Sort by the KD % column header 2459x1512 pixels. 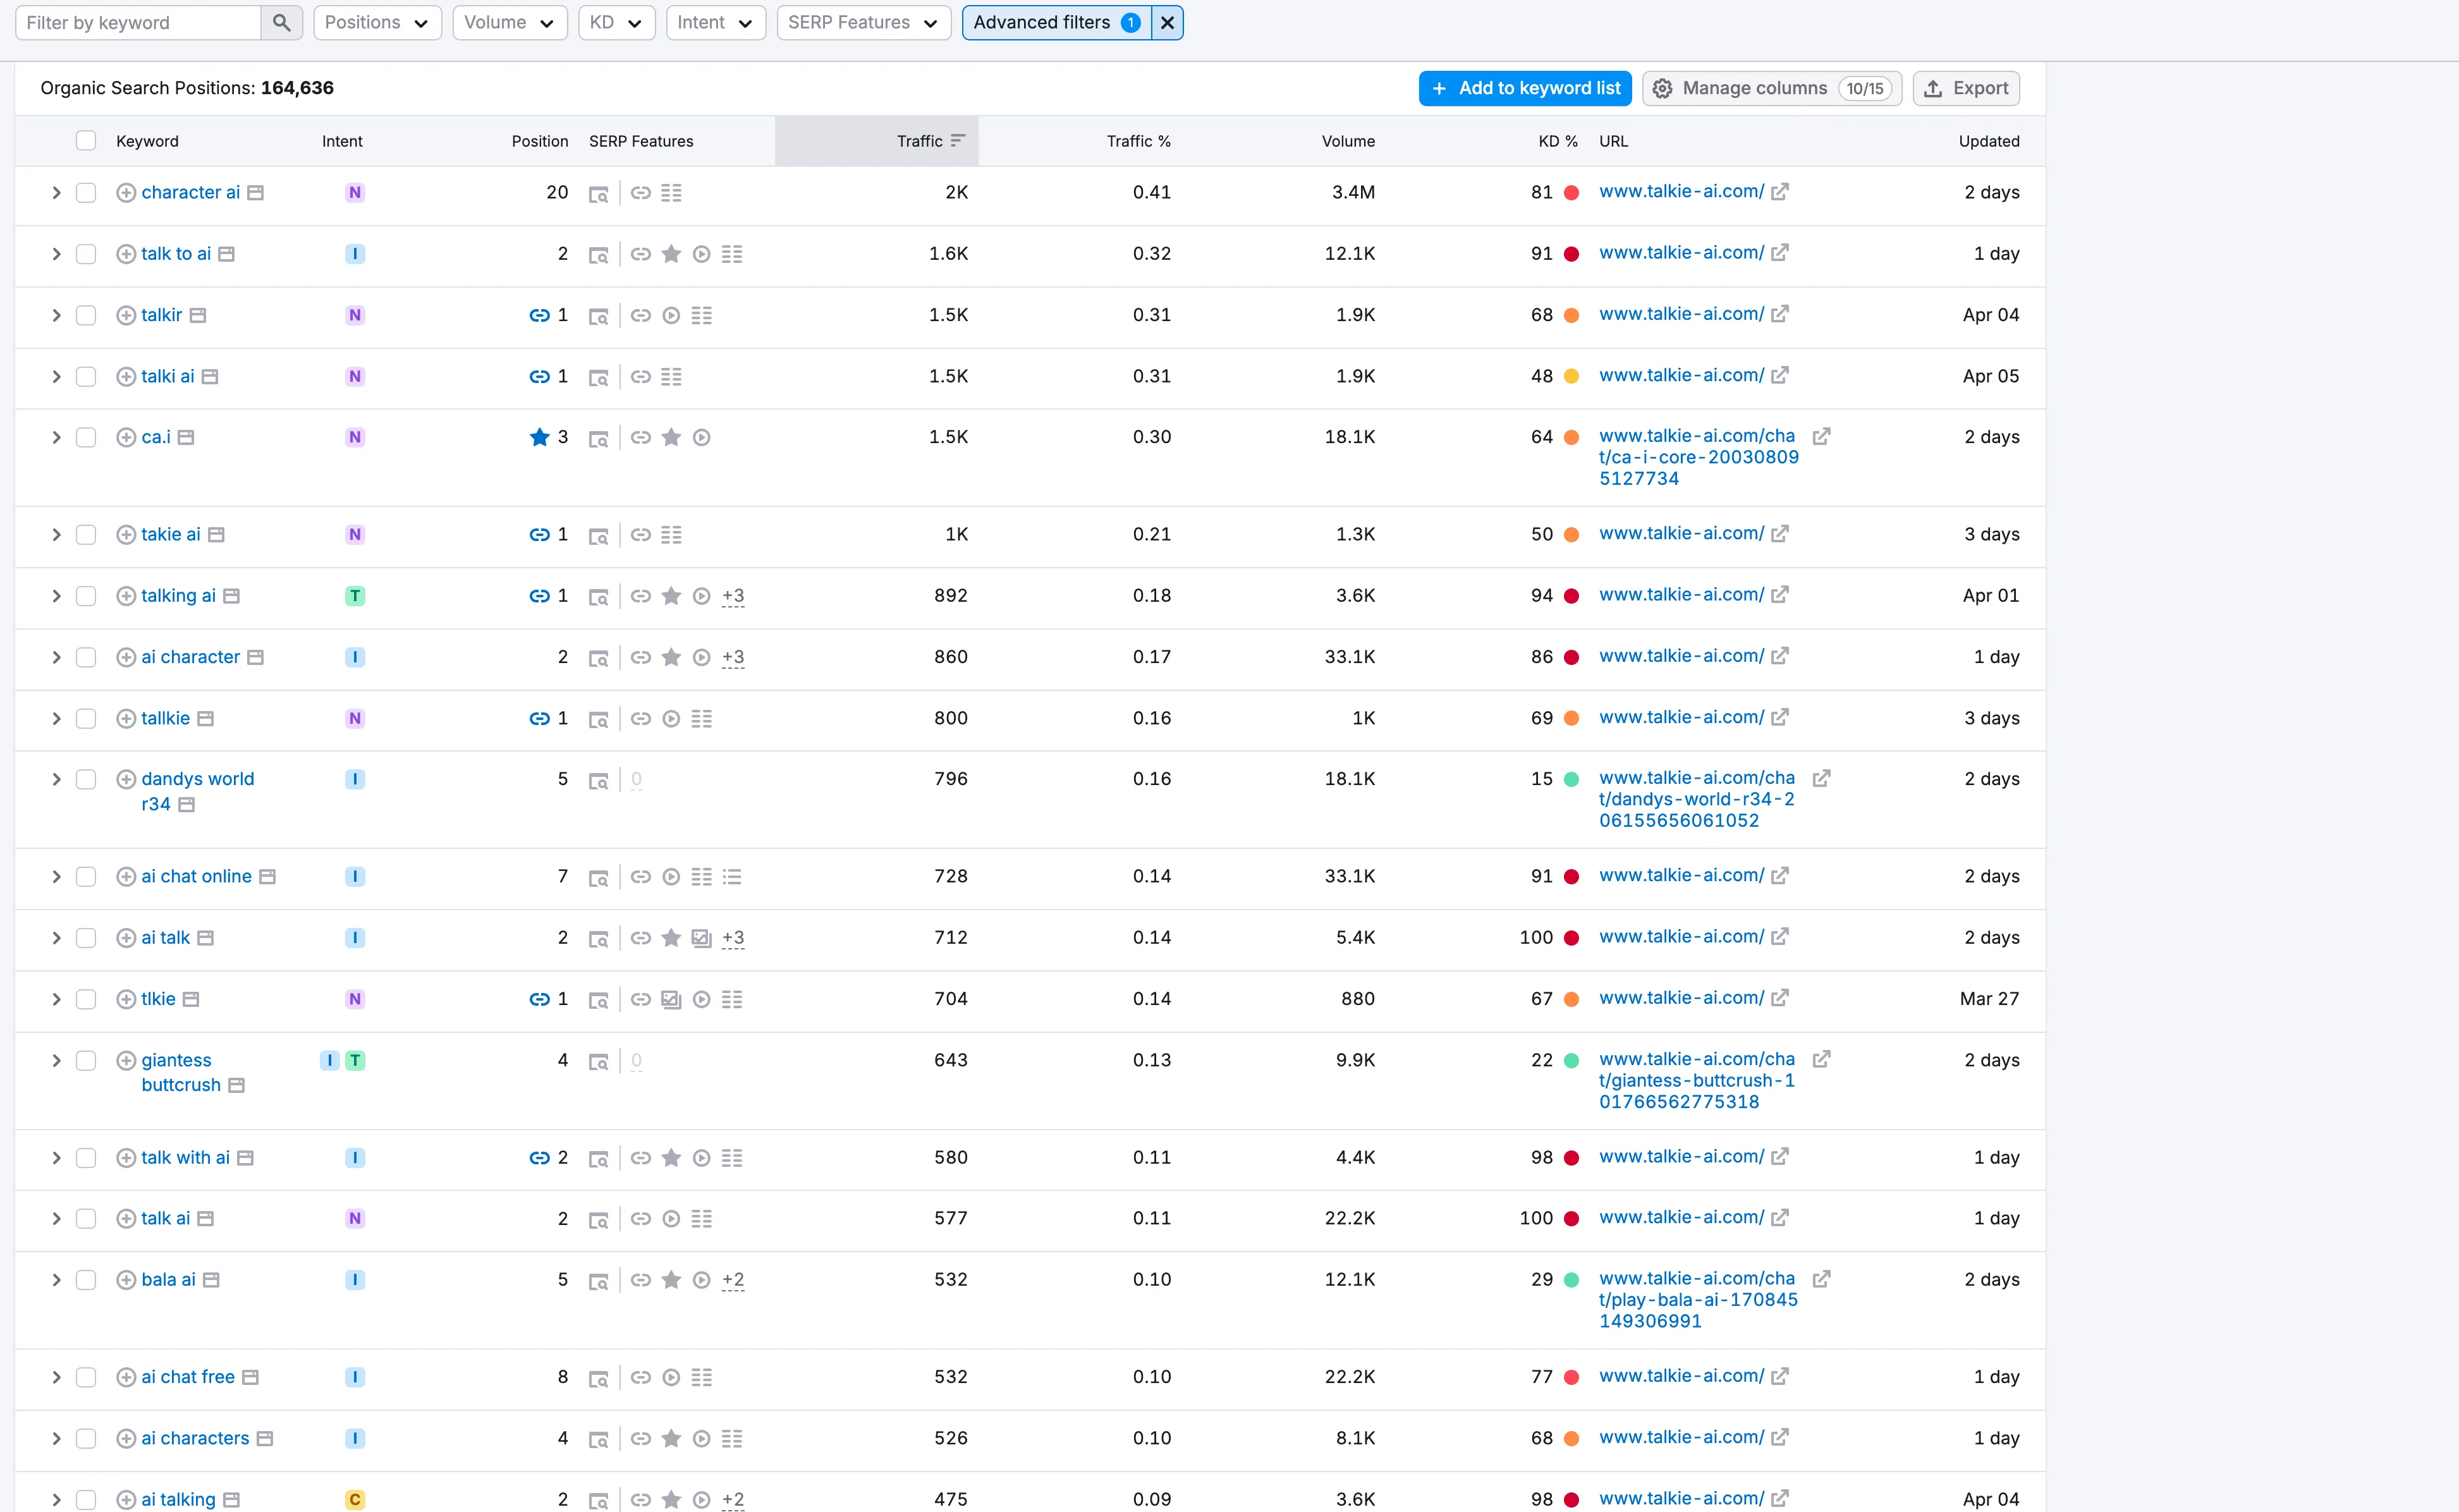click(1557, 141)
